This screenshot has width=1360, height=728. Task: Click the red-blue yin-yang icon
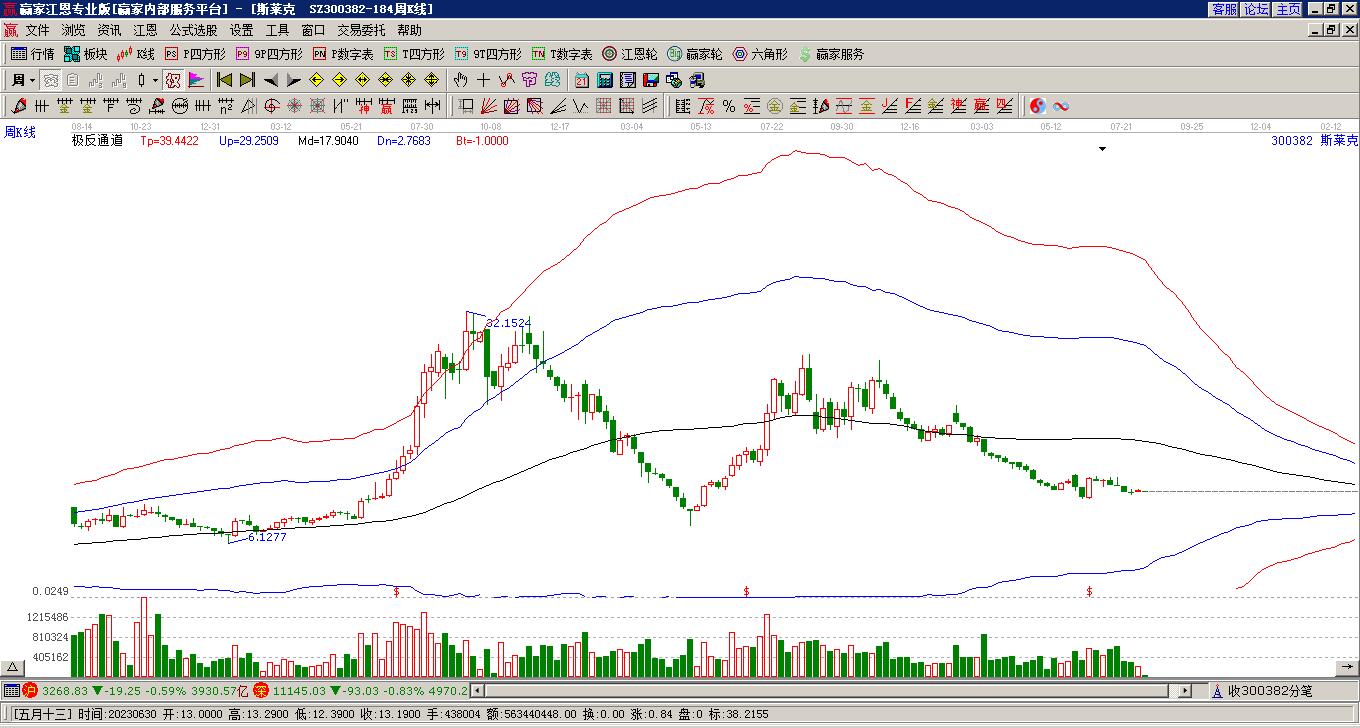click(1038, 106)
